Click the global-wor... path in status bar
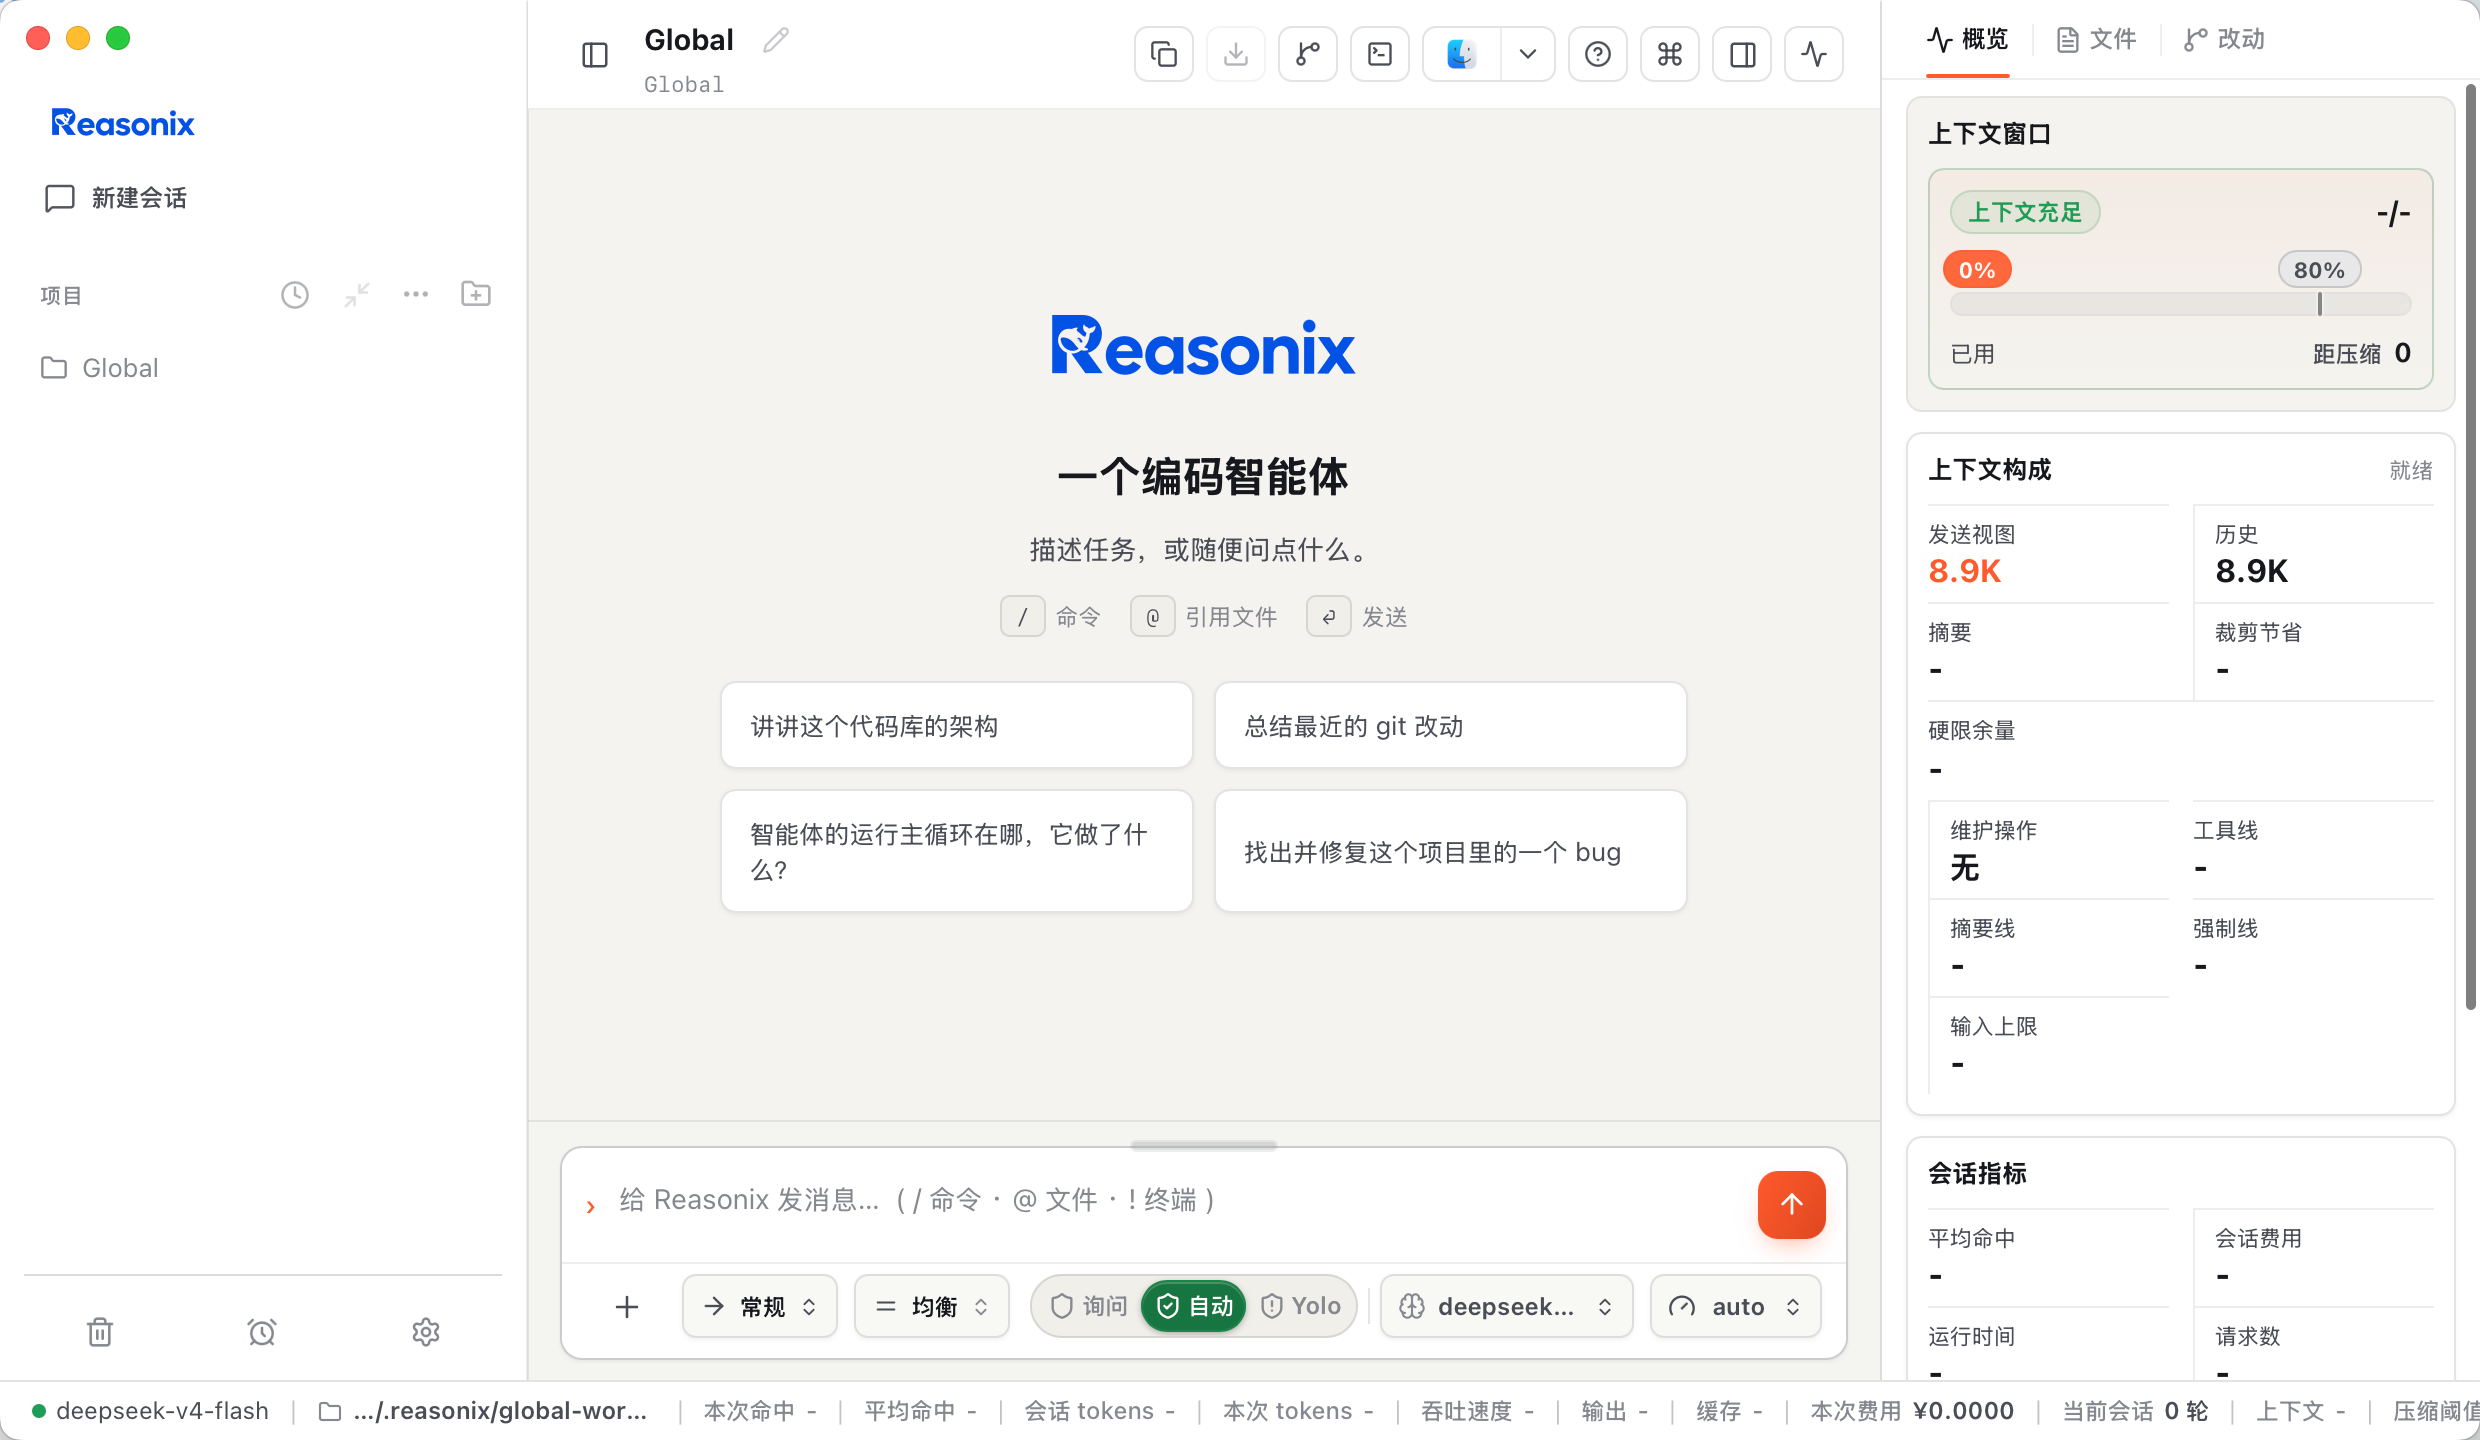This screenshot has width=2480, height=1440. 484,1411
